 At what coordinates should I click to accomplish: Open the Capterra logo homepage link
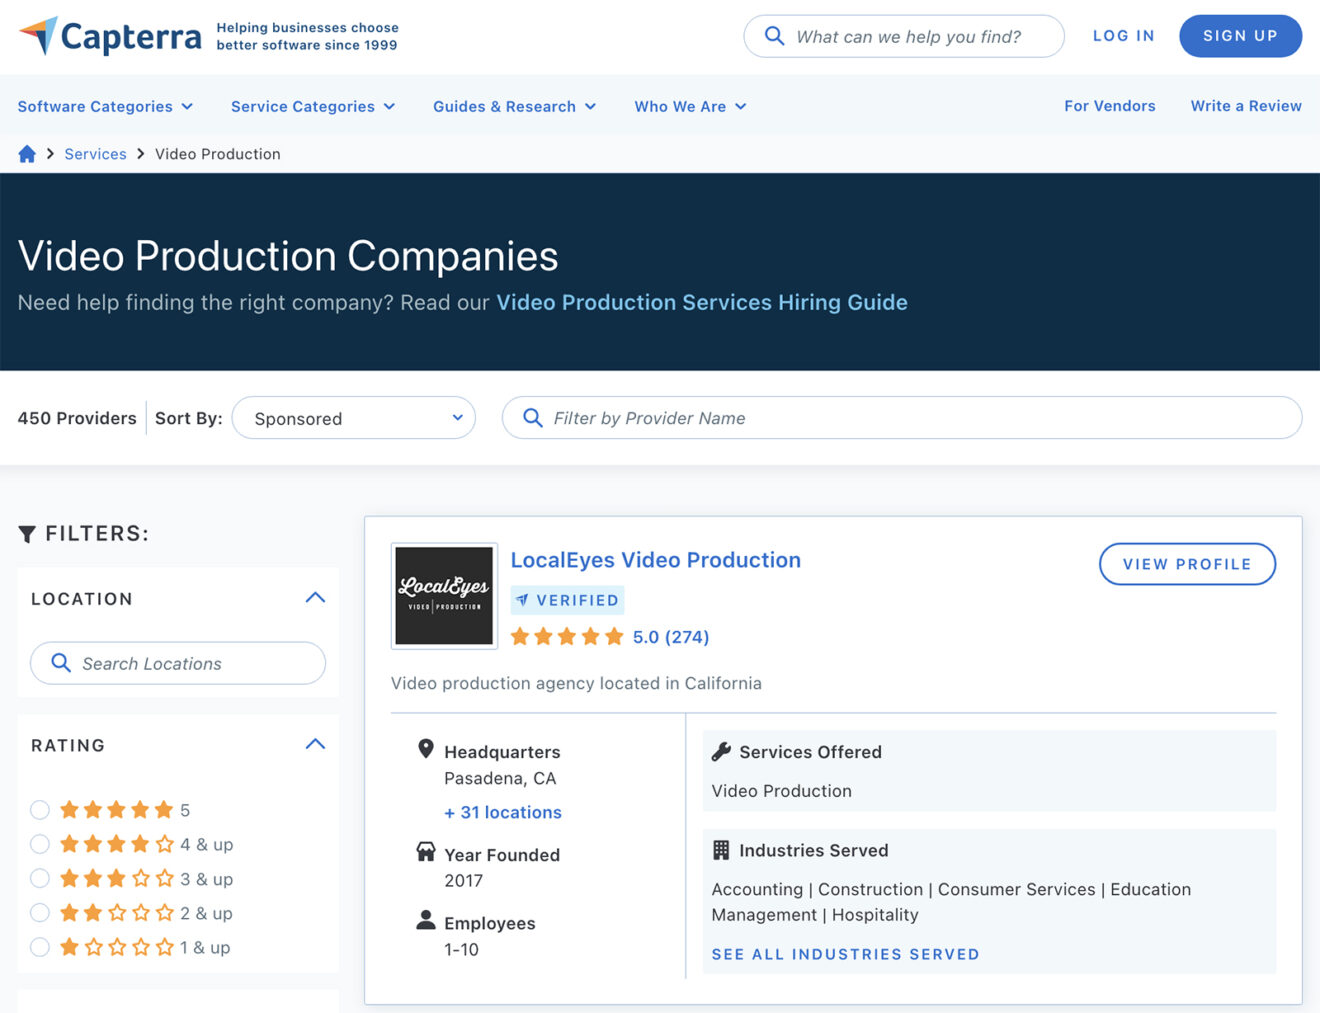[110, 36]
